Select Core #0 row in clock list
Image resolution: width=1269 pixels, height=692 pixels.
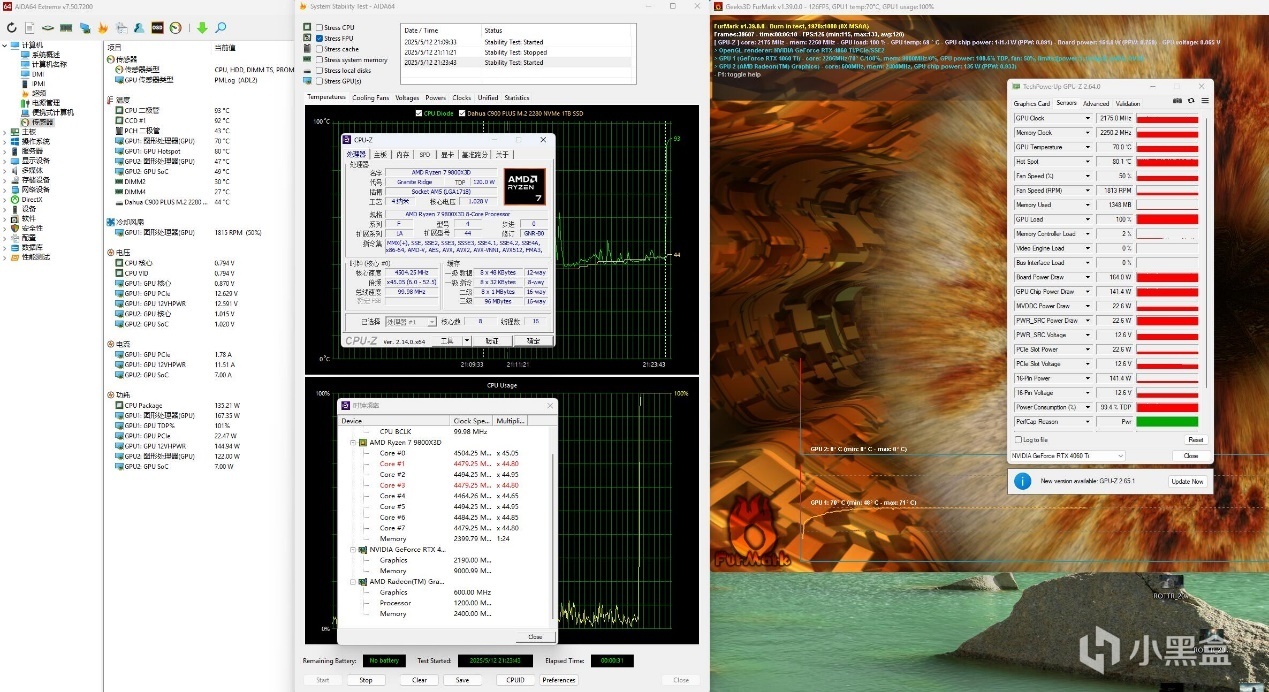tap(392, 453)
